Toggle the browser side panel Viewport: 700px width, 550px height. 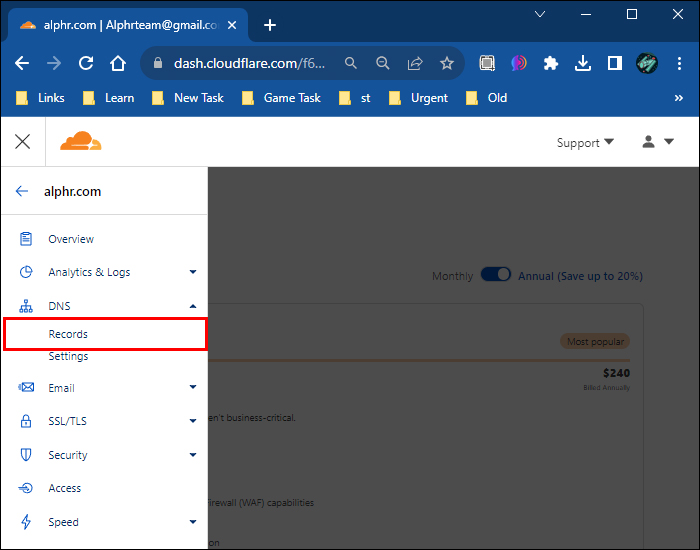click(x=615, y=63)
